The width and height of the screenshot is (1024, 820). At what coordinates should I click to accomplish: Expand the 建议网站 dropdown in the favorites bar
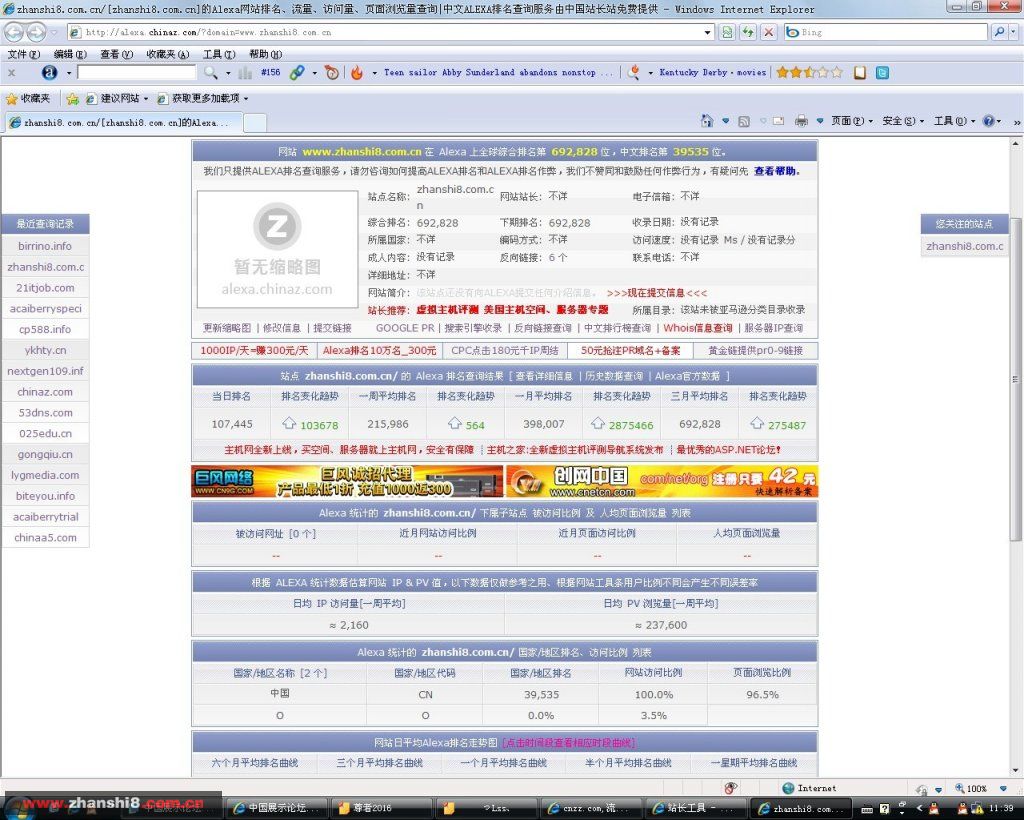pos(146,99)
